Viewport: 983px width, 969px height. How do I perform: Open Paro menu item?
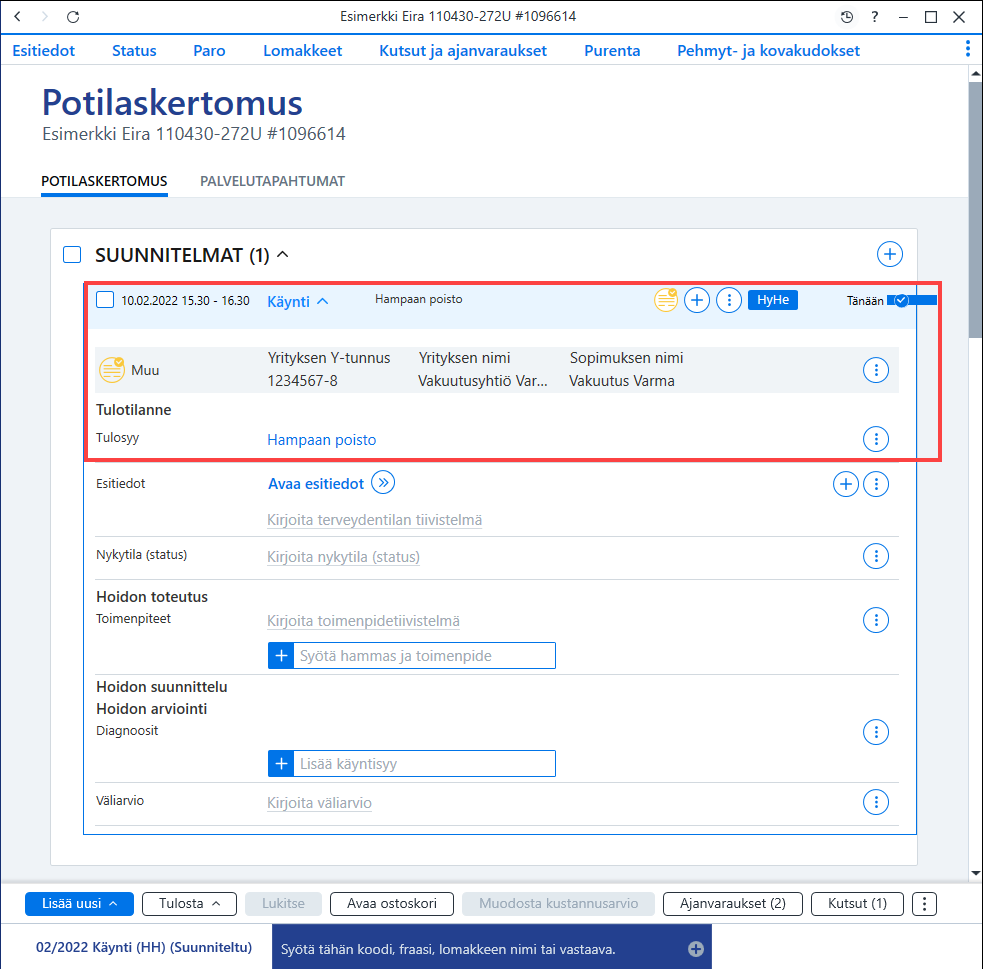tap(209, 51)
